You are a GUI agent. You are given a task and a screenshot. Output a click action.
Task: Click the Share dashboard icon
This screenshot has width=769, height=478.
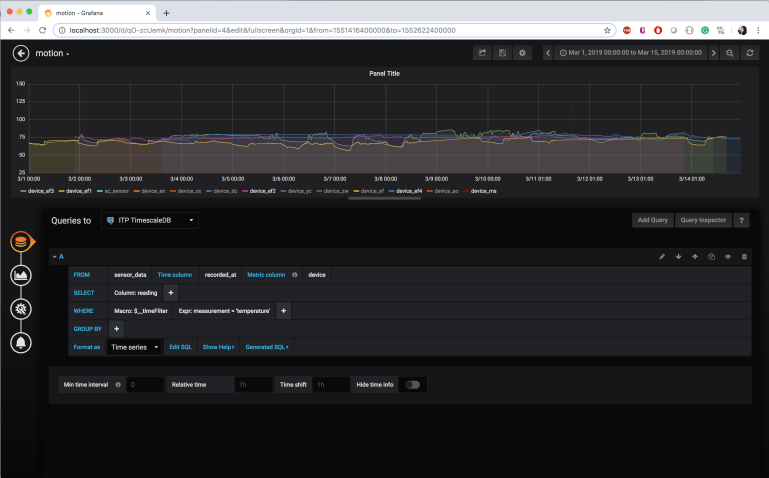click(x=483, y=53)
